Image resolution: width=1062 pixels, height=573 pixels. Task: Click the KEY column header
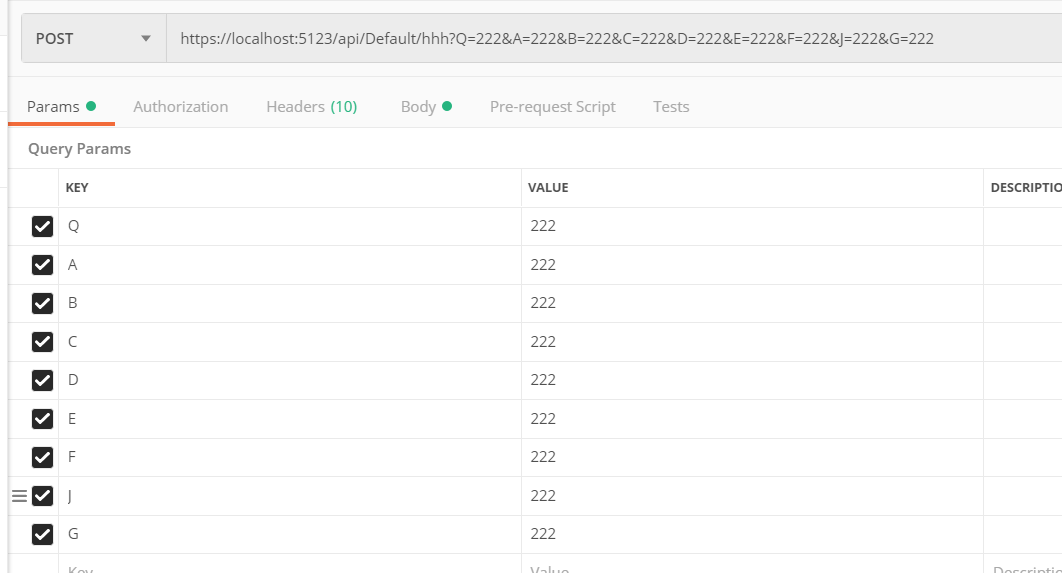(77, 188)
